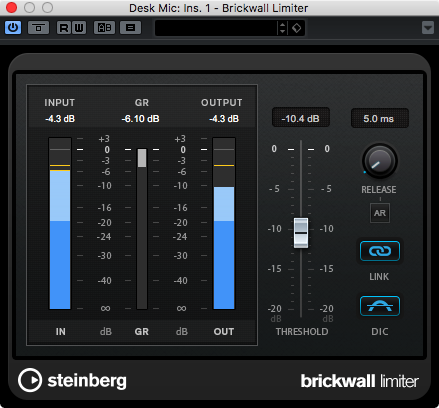Screen dimensions: 439x408
Task: Toggle the DIC intersample clipping button
Action: pos(380,306)
